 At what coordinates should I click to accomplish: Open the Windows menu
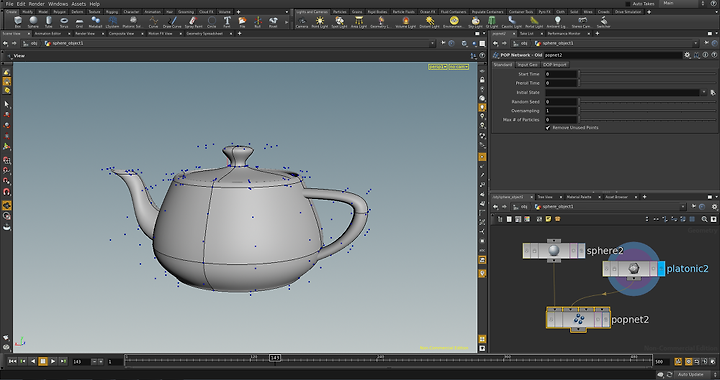click(58, 4)
